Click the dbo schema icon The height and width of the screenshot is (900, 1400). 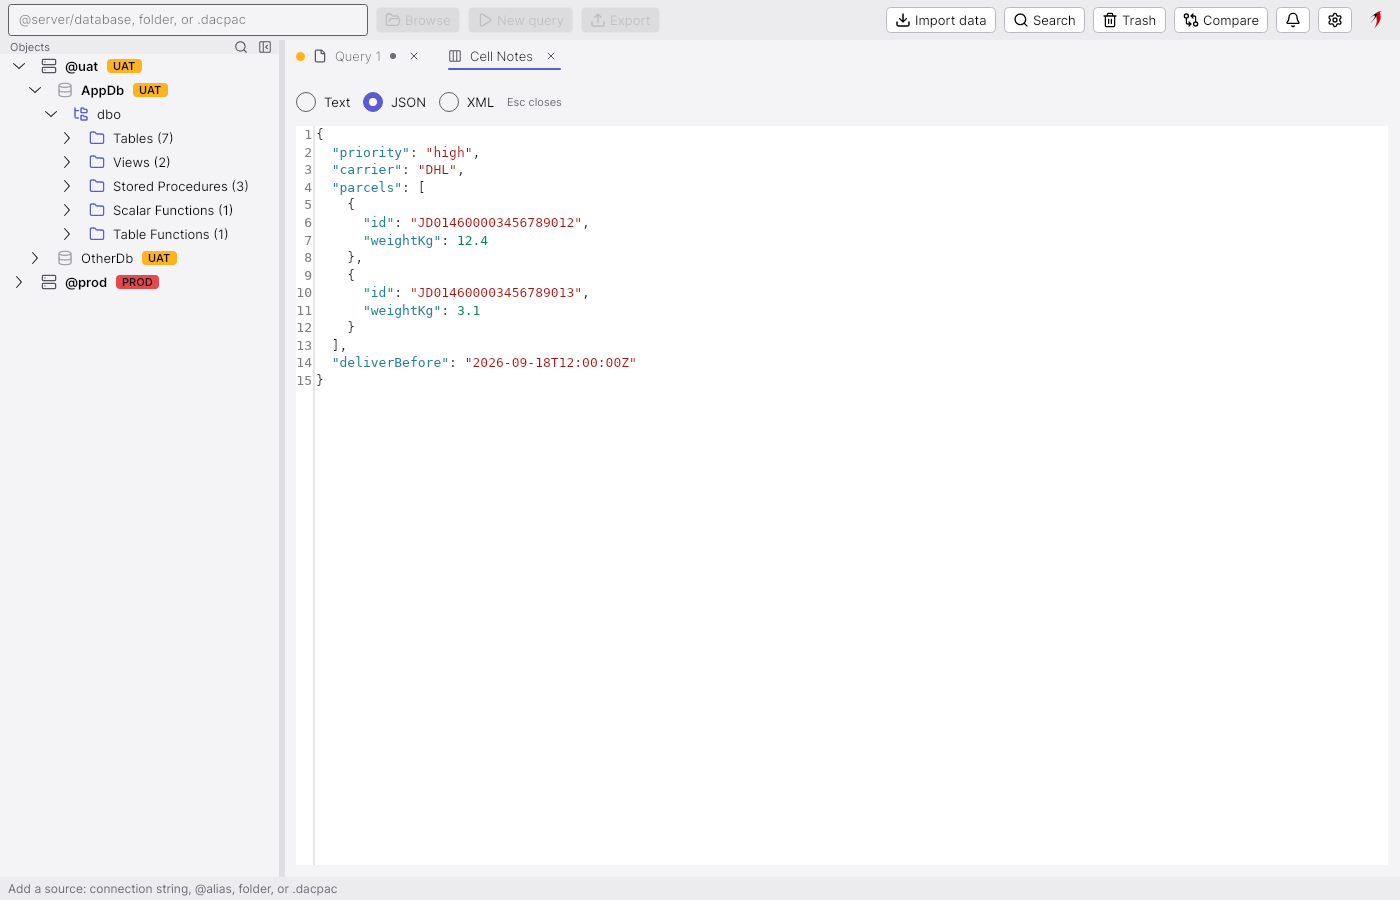(81, 114)
